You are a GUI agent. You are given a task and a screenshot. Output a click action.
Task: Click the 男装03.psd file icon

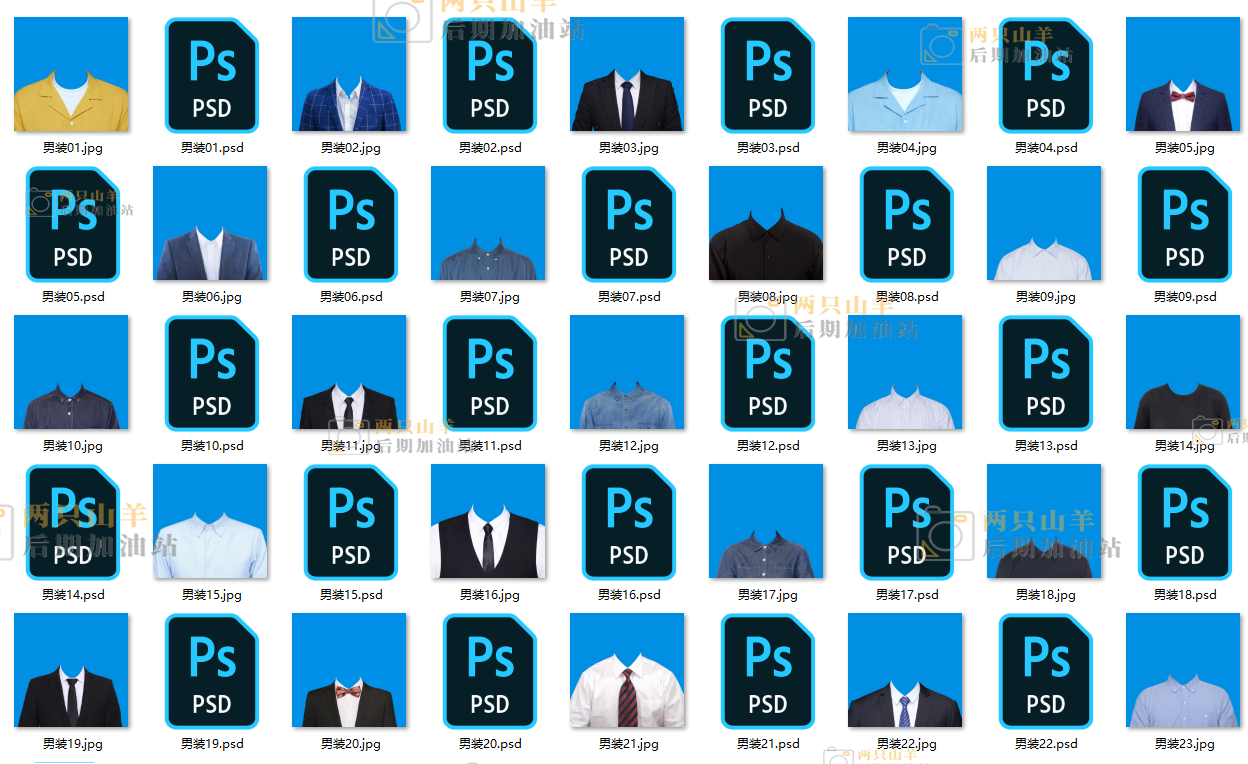[x=767, y=75]
